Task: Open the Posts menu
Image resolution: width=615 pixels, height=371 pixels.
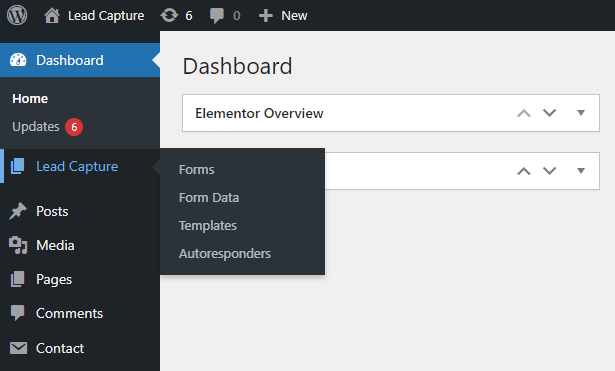Action: coord(52,211)
